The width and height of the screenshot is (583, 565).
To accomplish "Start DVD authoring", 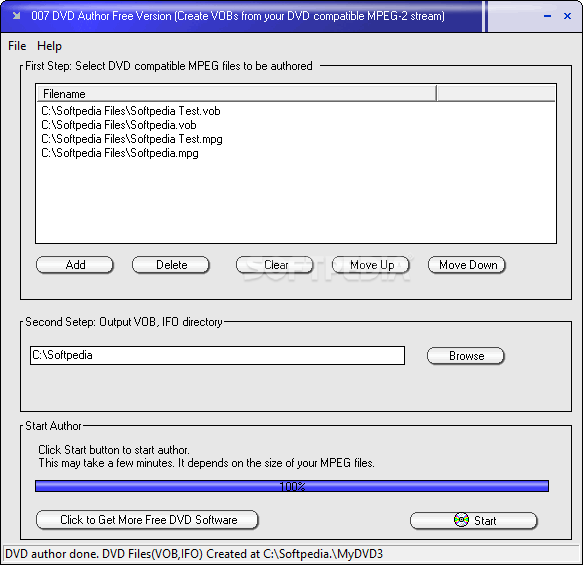I will pyautogui.click(x=474, y=520).
